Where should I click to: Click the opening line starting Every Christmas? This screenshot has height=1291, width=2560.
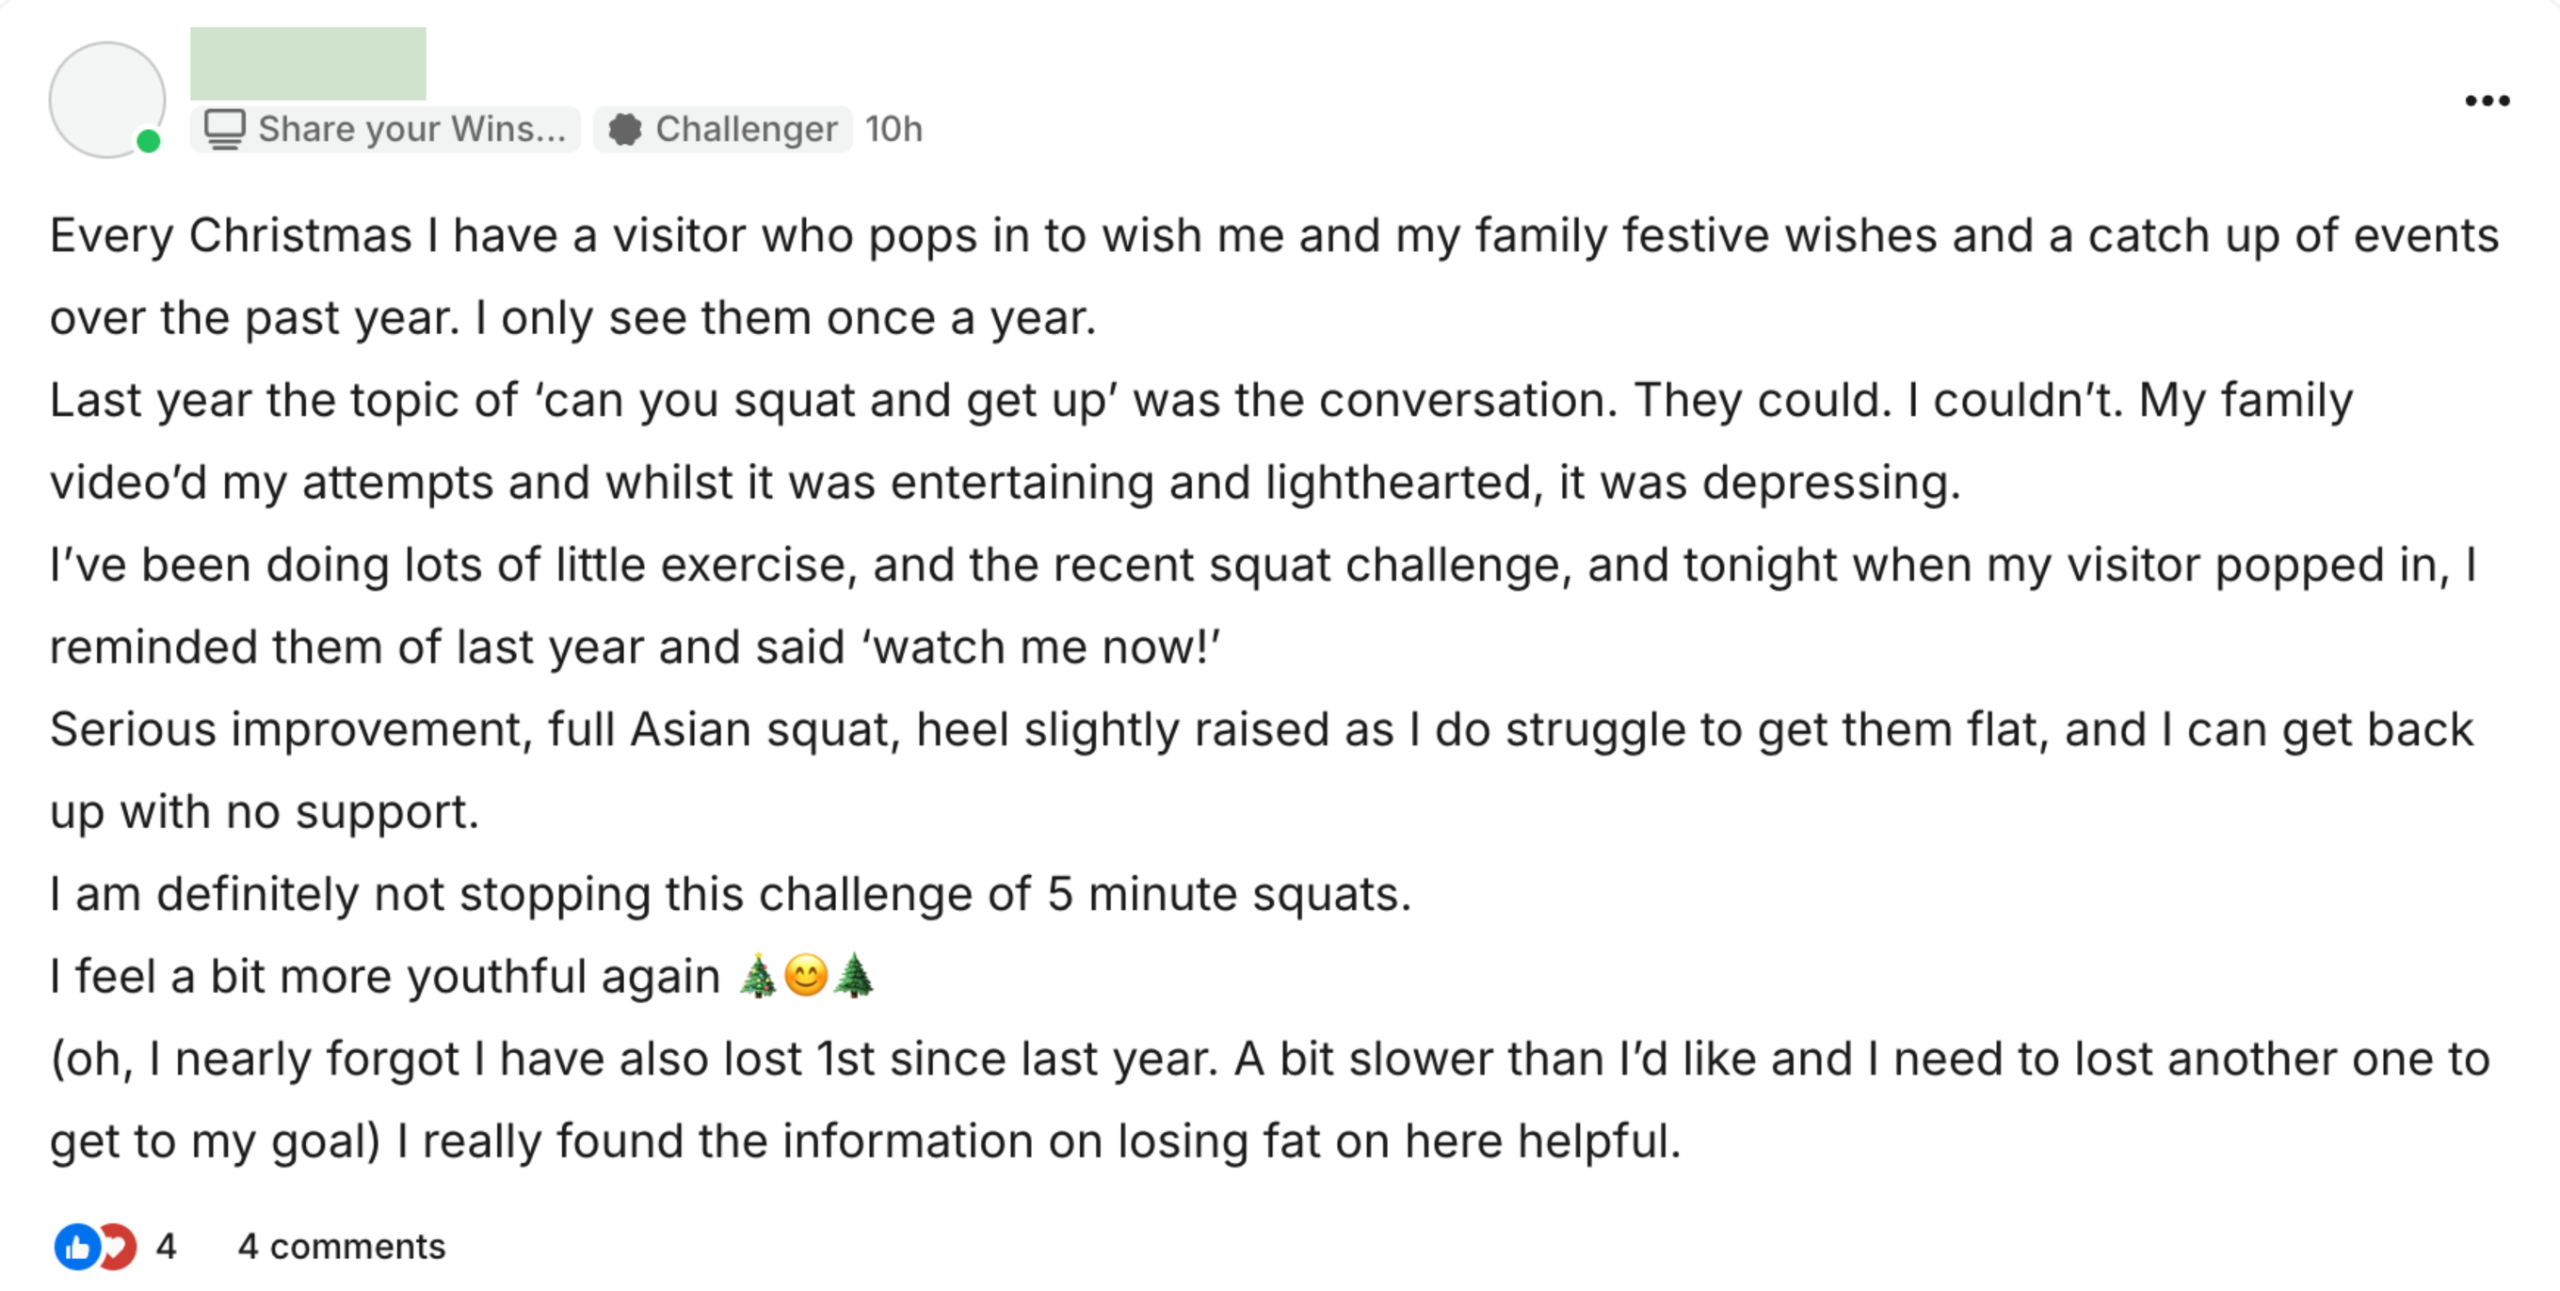coord(1272,236)
